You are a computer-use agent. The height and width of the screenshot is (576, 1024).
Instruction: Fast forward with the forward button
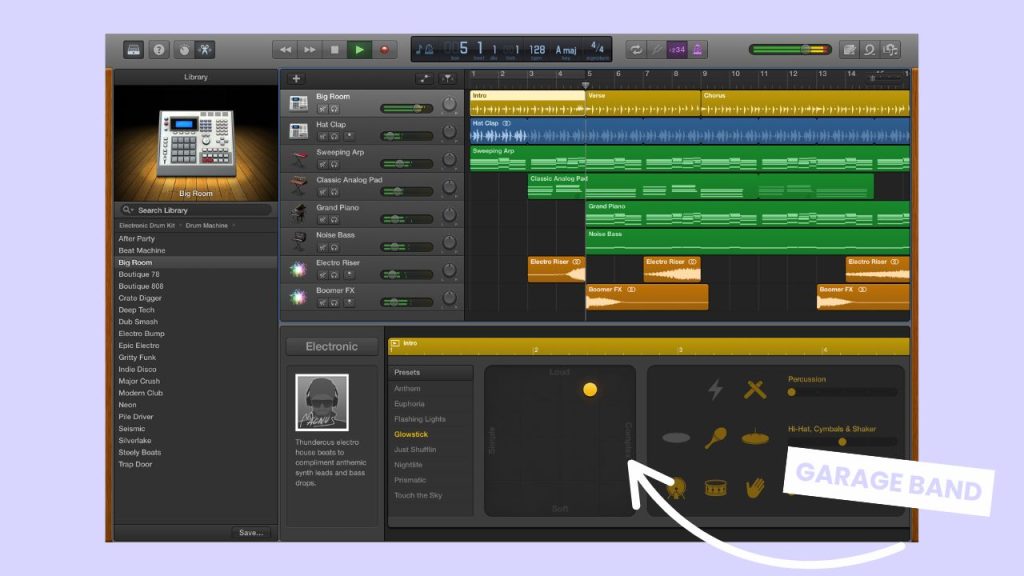tap(310, 50)
